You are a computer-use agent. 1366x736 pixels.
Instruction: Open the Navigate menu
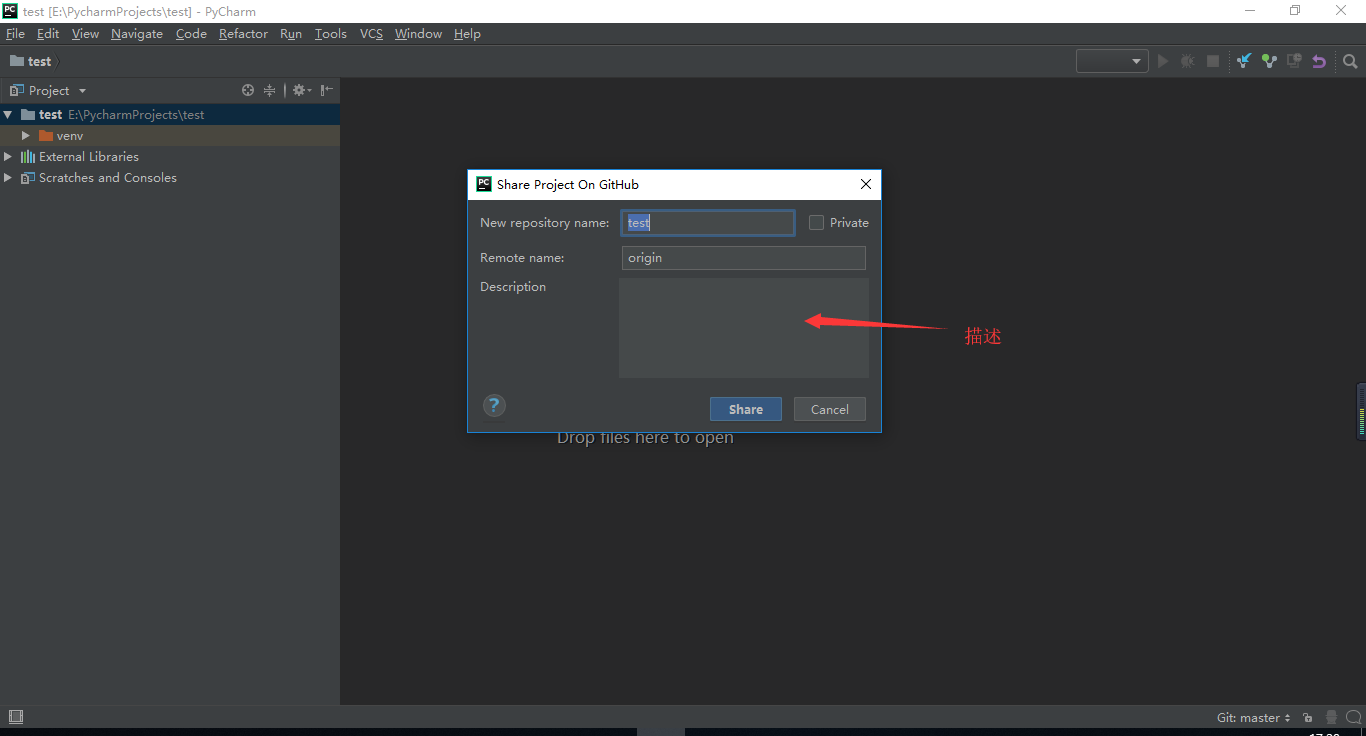(x=137, y=34)
